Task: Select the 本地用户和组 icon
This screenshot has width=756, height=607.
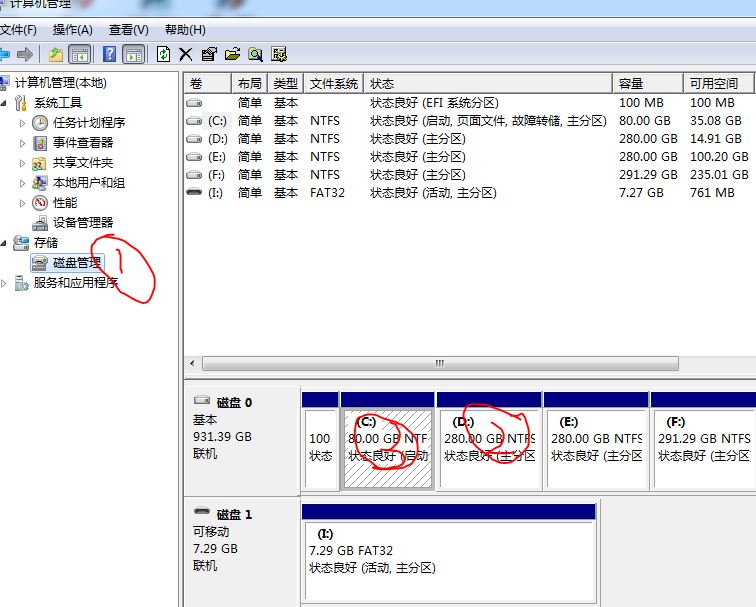Action: click(x=40, y=183)
